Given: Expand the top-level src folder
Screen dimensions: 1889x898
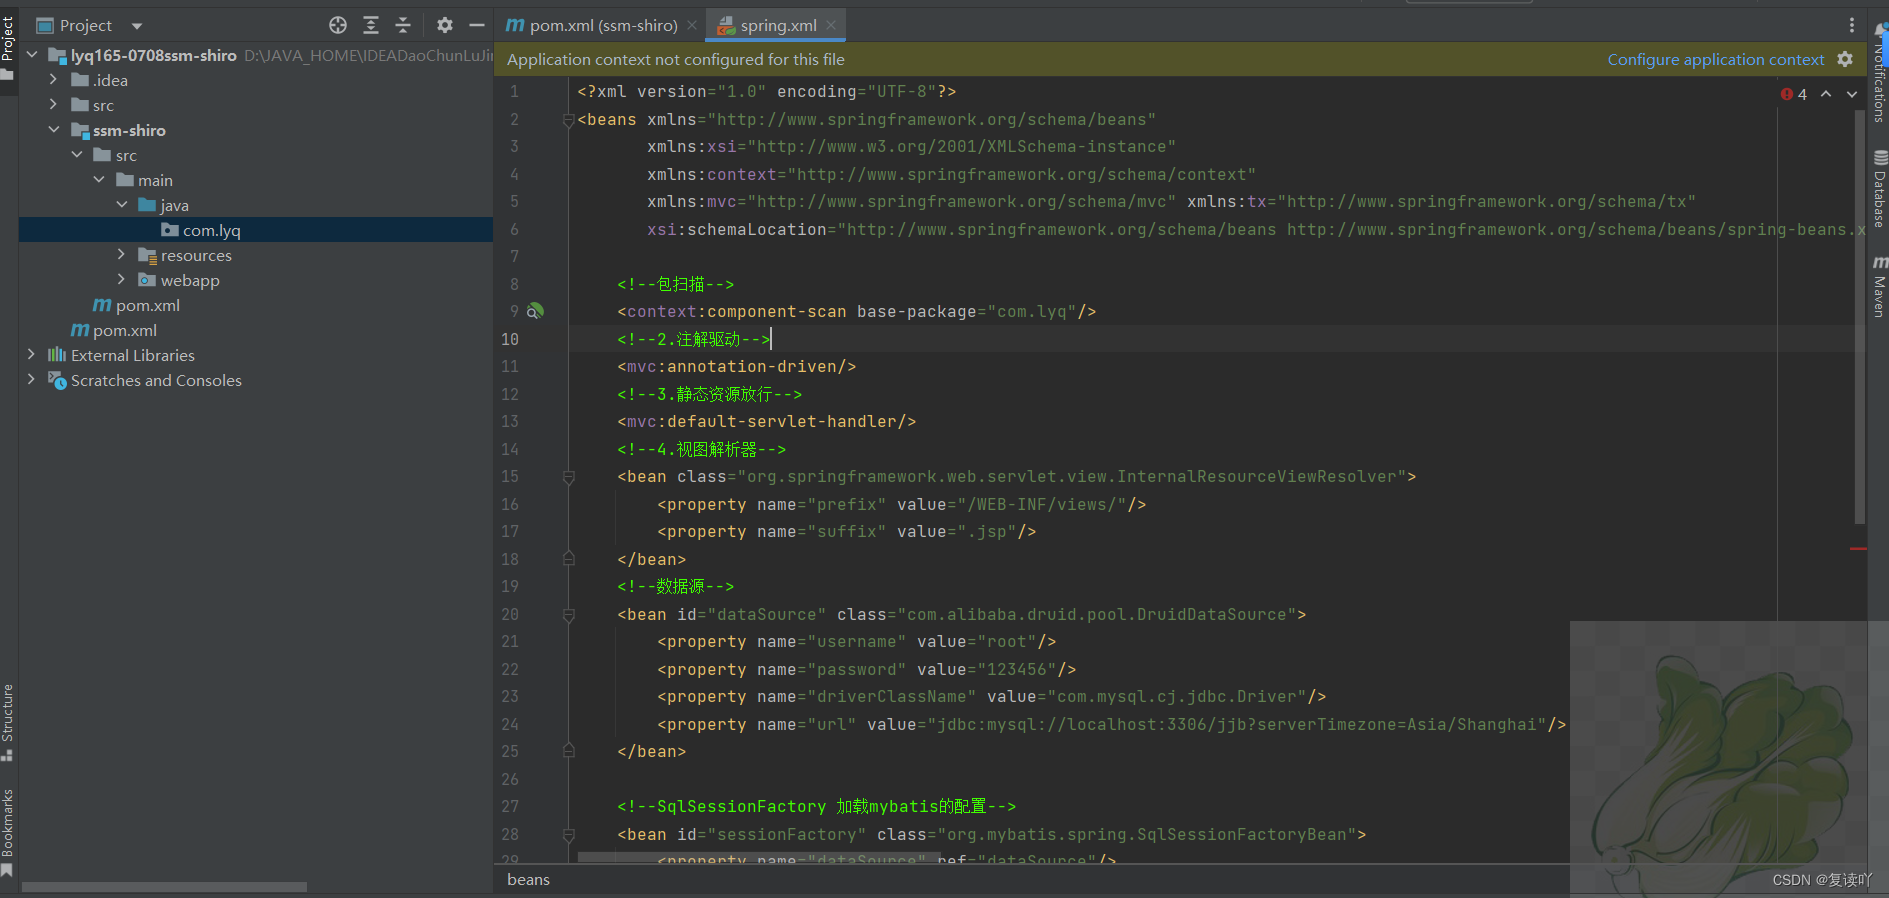Looking at the screenshot, I should (x=54, y=105).
